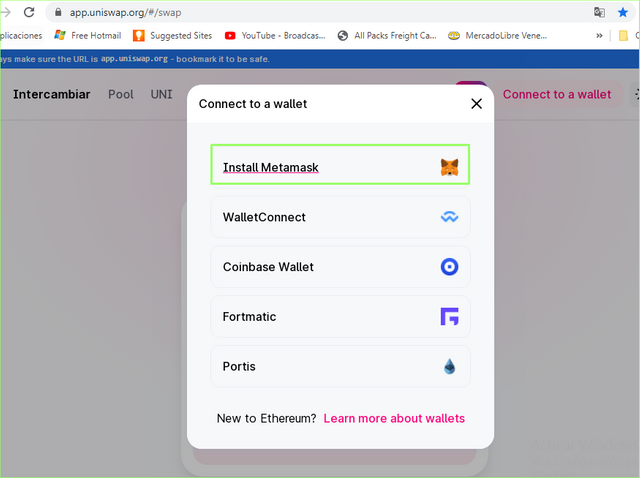Viewport: 640px width, 478px height.
Task: Click the Connect to a wallet header button
Action: [557, 94]
